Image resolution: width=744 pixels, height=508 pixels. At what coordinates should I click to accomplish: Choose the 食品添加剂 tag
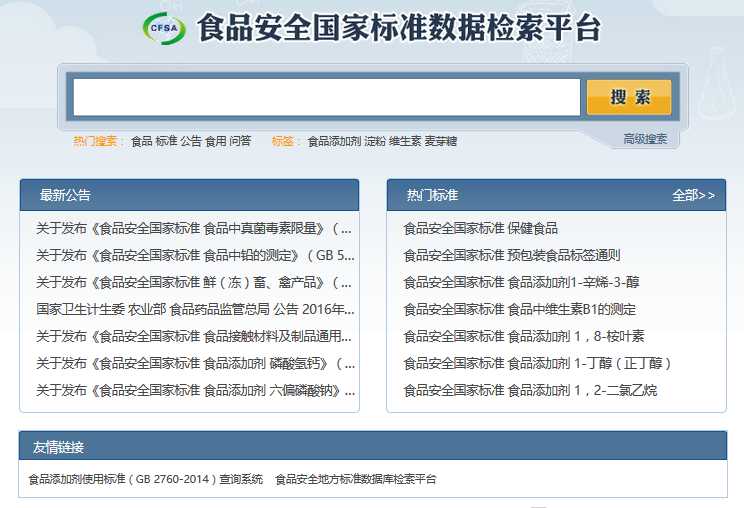[x=334, y=141]
